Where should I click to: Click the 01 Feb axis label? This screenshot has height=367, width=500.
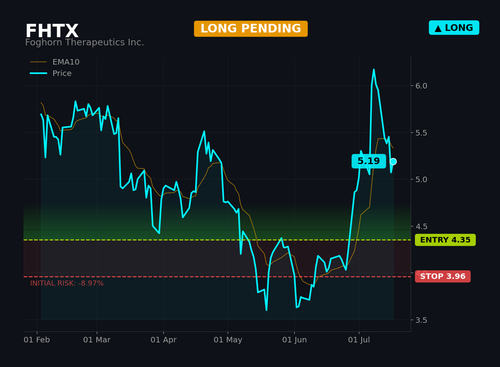pos(37,340)
